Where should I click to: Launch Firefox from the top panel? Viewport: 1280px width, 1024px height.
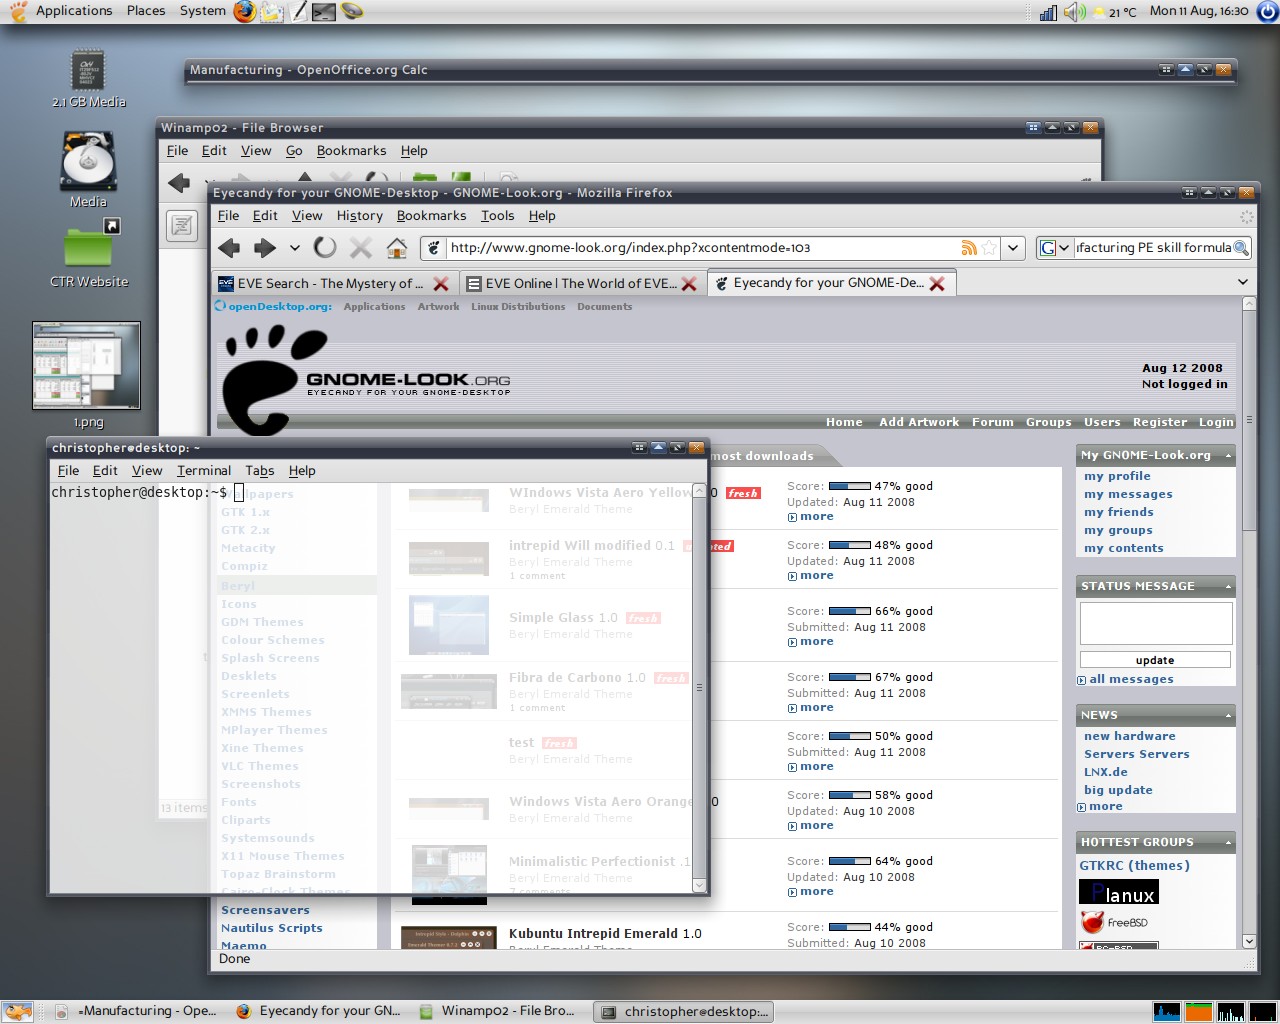[x=245, y=11]
